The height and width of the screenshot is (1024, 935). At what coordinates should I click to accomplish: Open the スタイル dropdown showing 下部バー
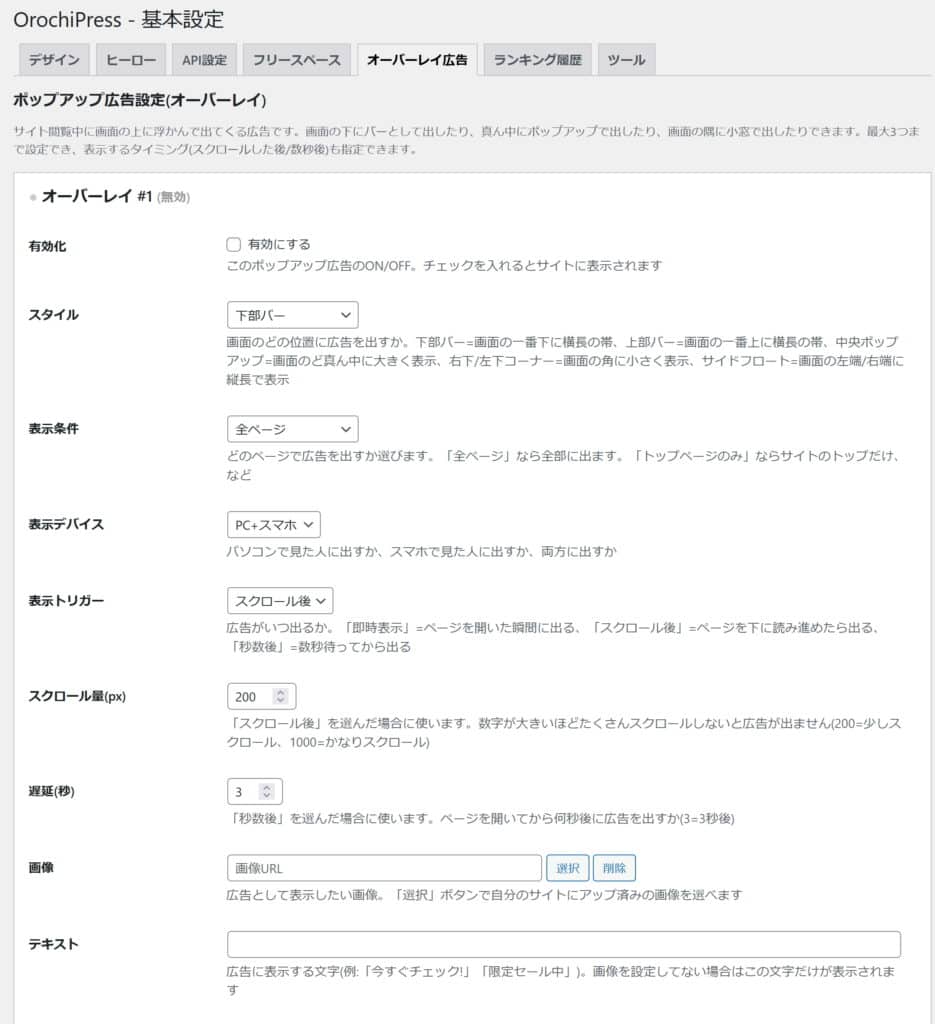[x=292, y=315]
